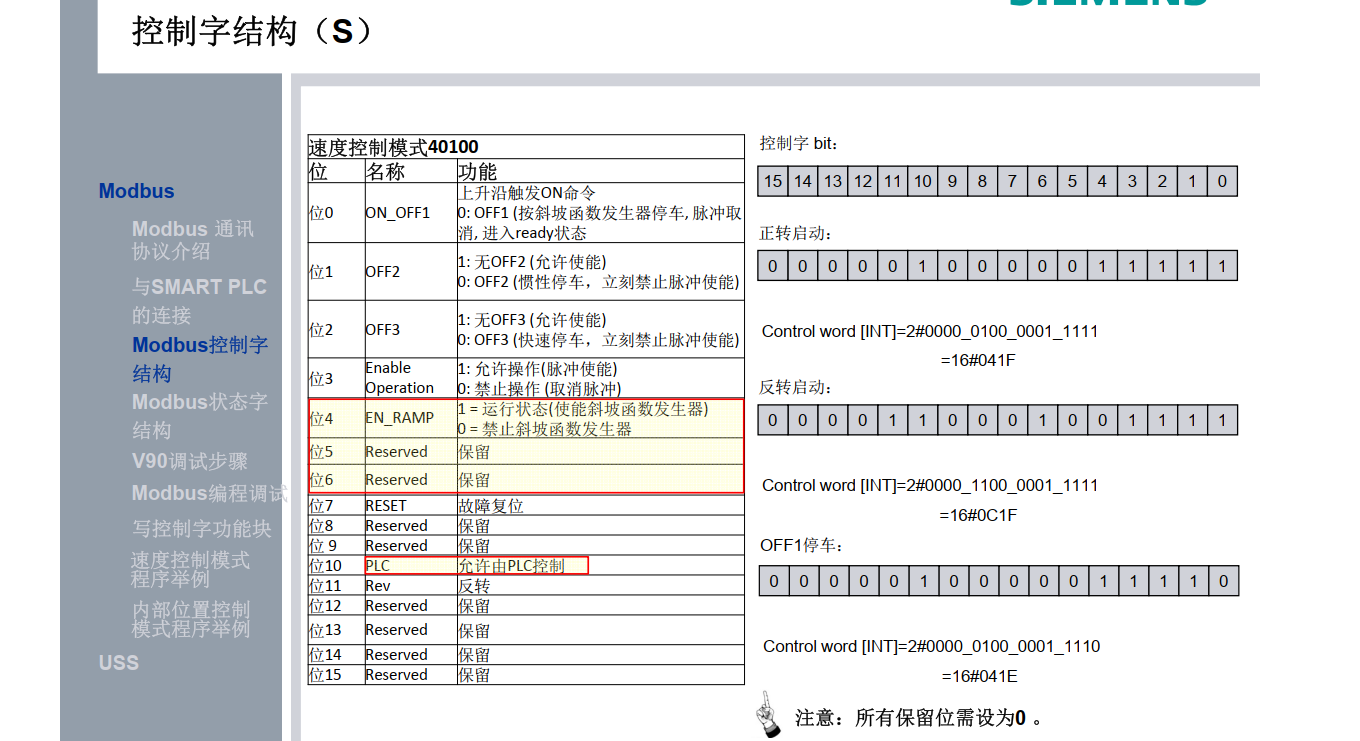Jump to V90调试步骤 in the sidebar

[x=189, y=462]
